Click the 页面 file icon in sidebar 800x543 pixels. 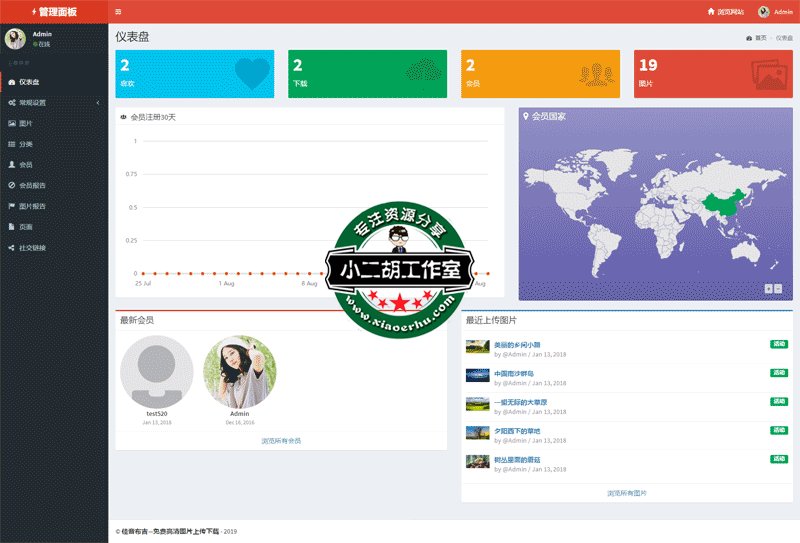point(12,227)
